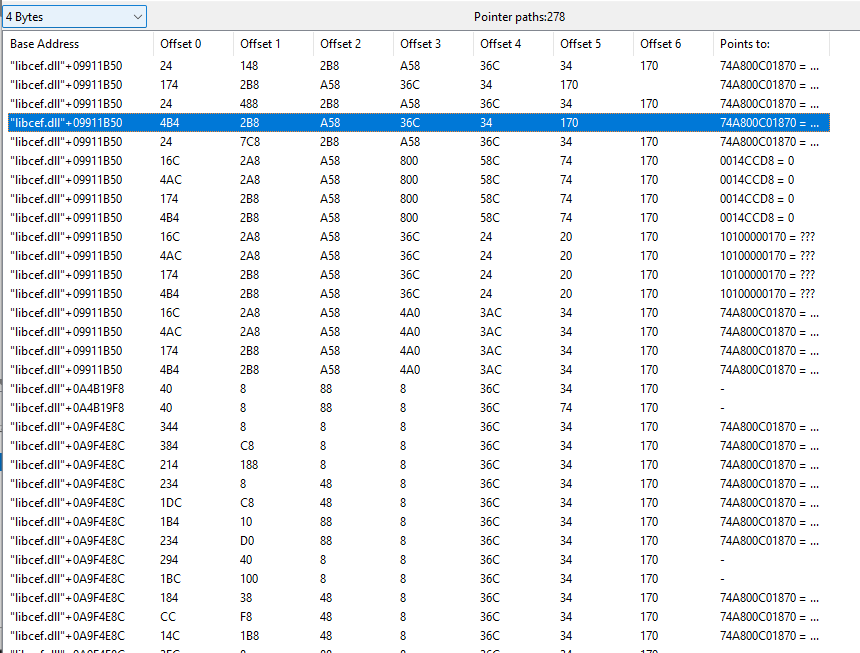This screenshot has height=653, width=860.
Task: Open the 4 Bytes value type dropdown
Action: [x=74, y=17]
